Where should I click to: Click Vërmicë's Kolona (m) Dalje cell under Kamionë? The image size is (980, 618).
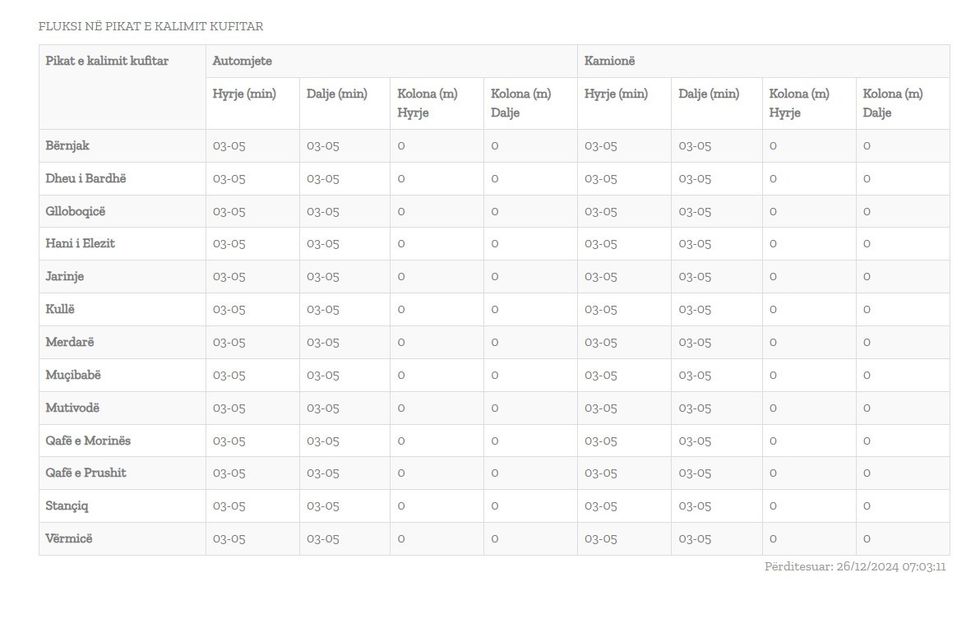point(867,539)
